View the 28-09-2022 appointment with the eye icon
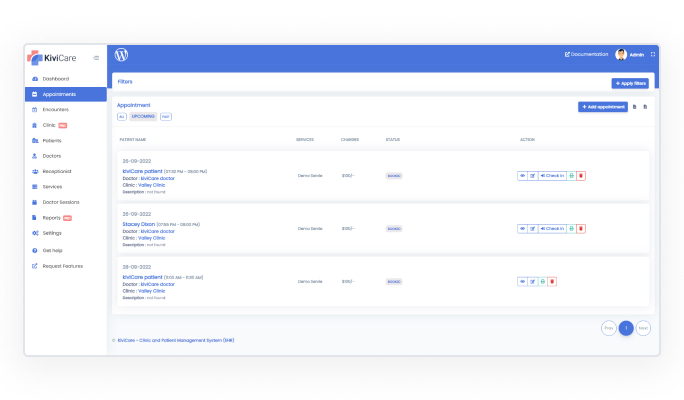Screen dimensions: 684x400 click(522, 282)
